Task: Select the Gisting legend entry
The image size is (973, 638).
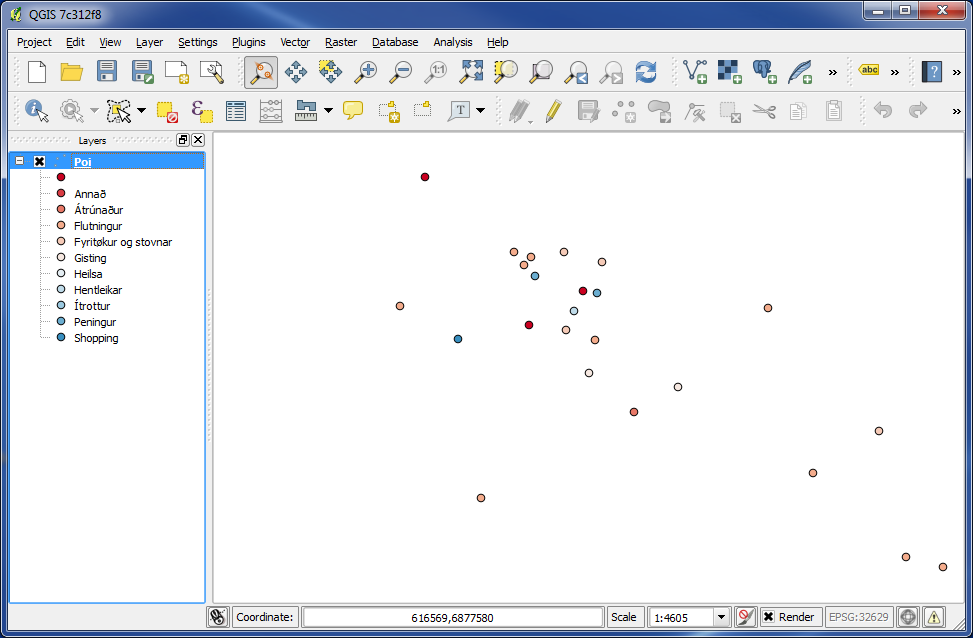Action: tap(90, 258)
